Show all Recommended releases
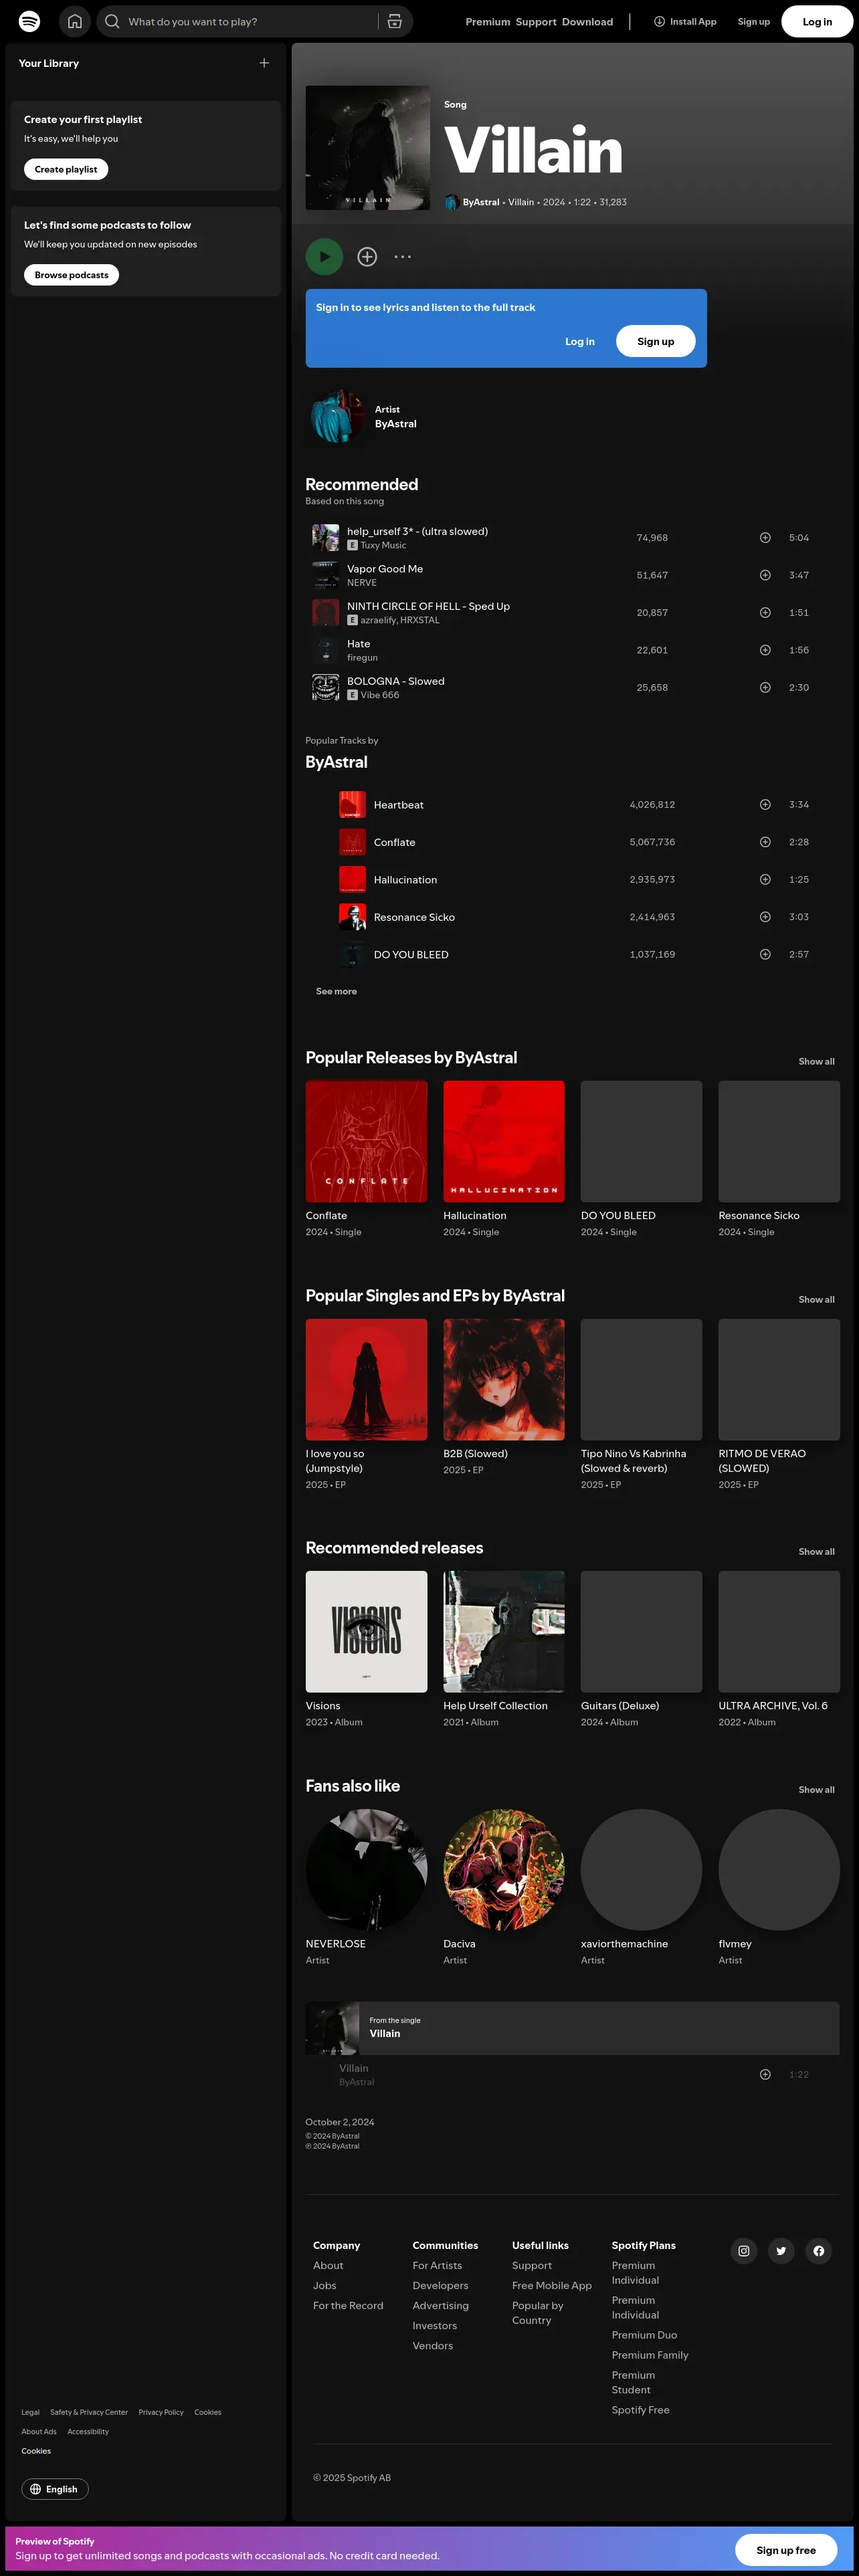This screenshot has width=859, height=2576. [816, 1552]
